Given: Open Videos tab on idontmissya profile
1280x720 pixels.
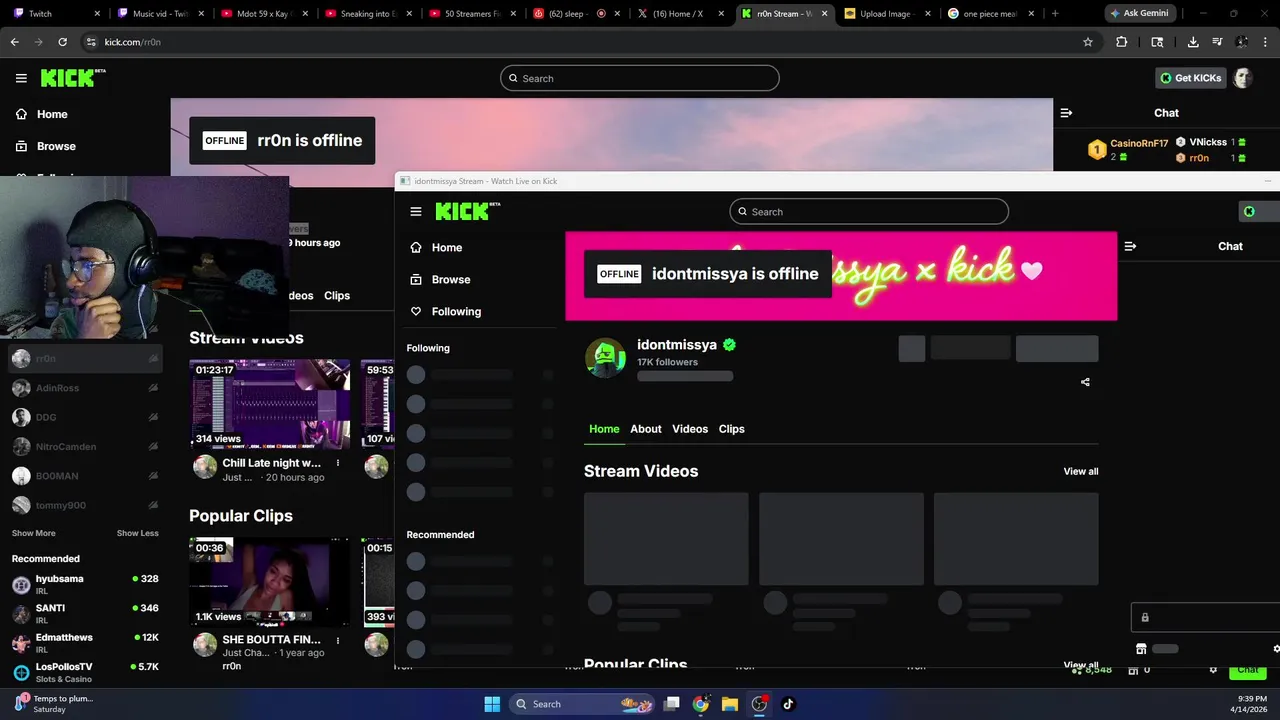Looking at the screenshot, I should (690, 429).
